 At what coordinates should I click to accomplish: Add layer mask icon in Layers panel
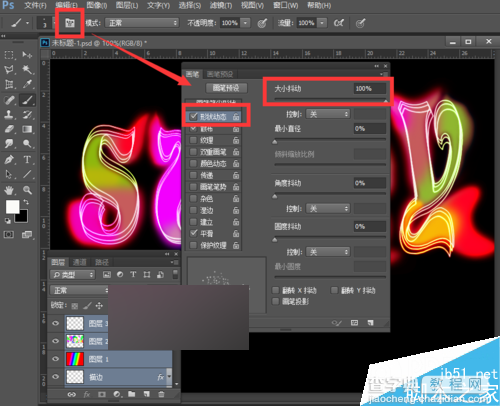tap(102, 394)
